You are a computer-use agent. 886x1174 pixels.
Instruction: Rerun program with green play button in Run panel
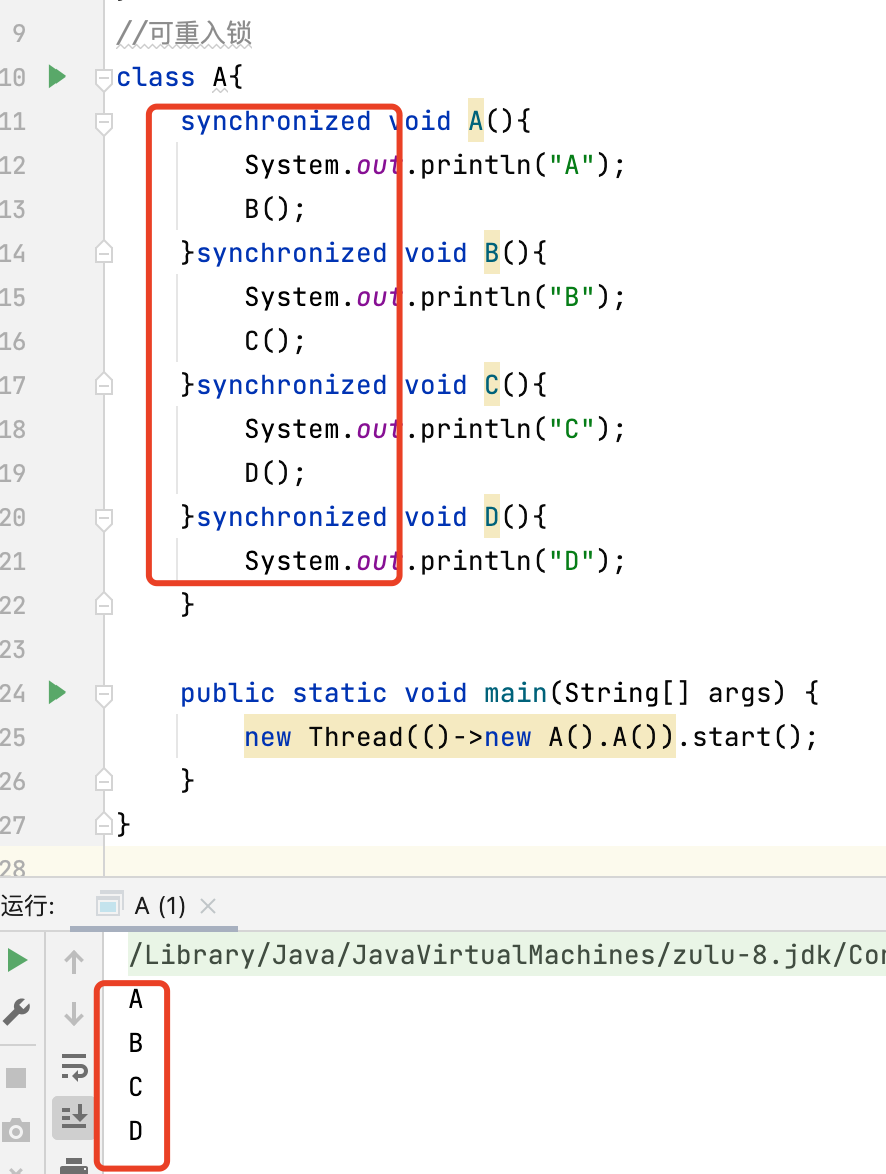(x=17, y=961)
